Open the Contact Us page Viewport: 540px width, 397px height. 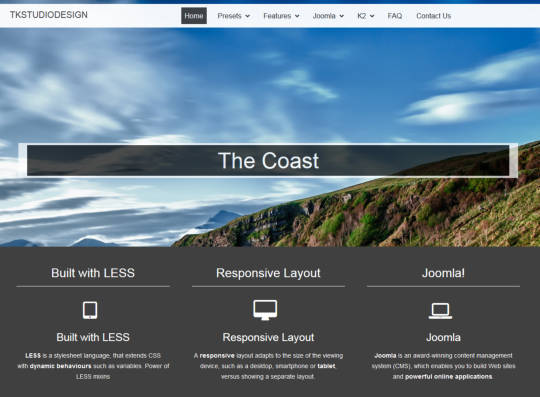click(x=434, y=16)
